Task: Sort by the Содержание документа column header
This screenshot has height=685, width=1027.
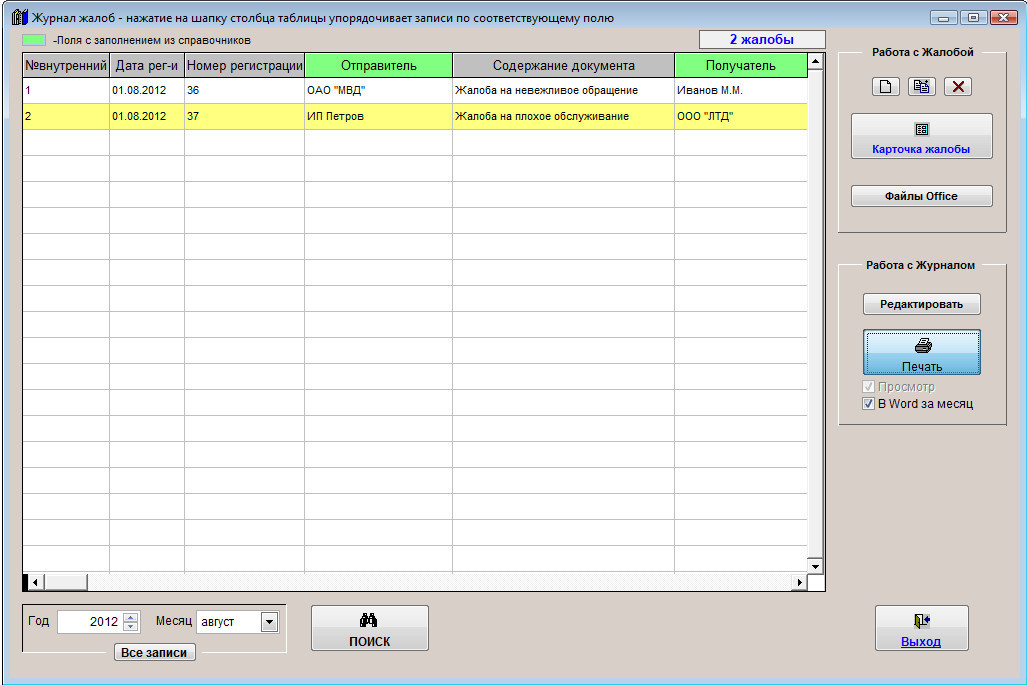Action: [x=563, y=65]
